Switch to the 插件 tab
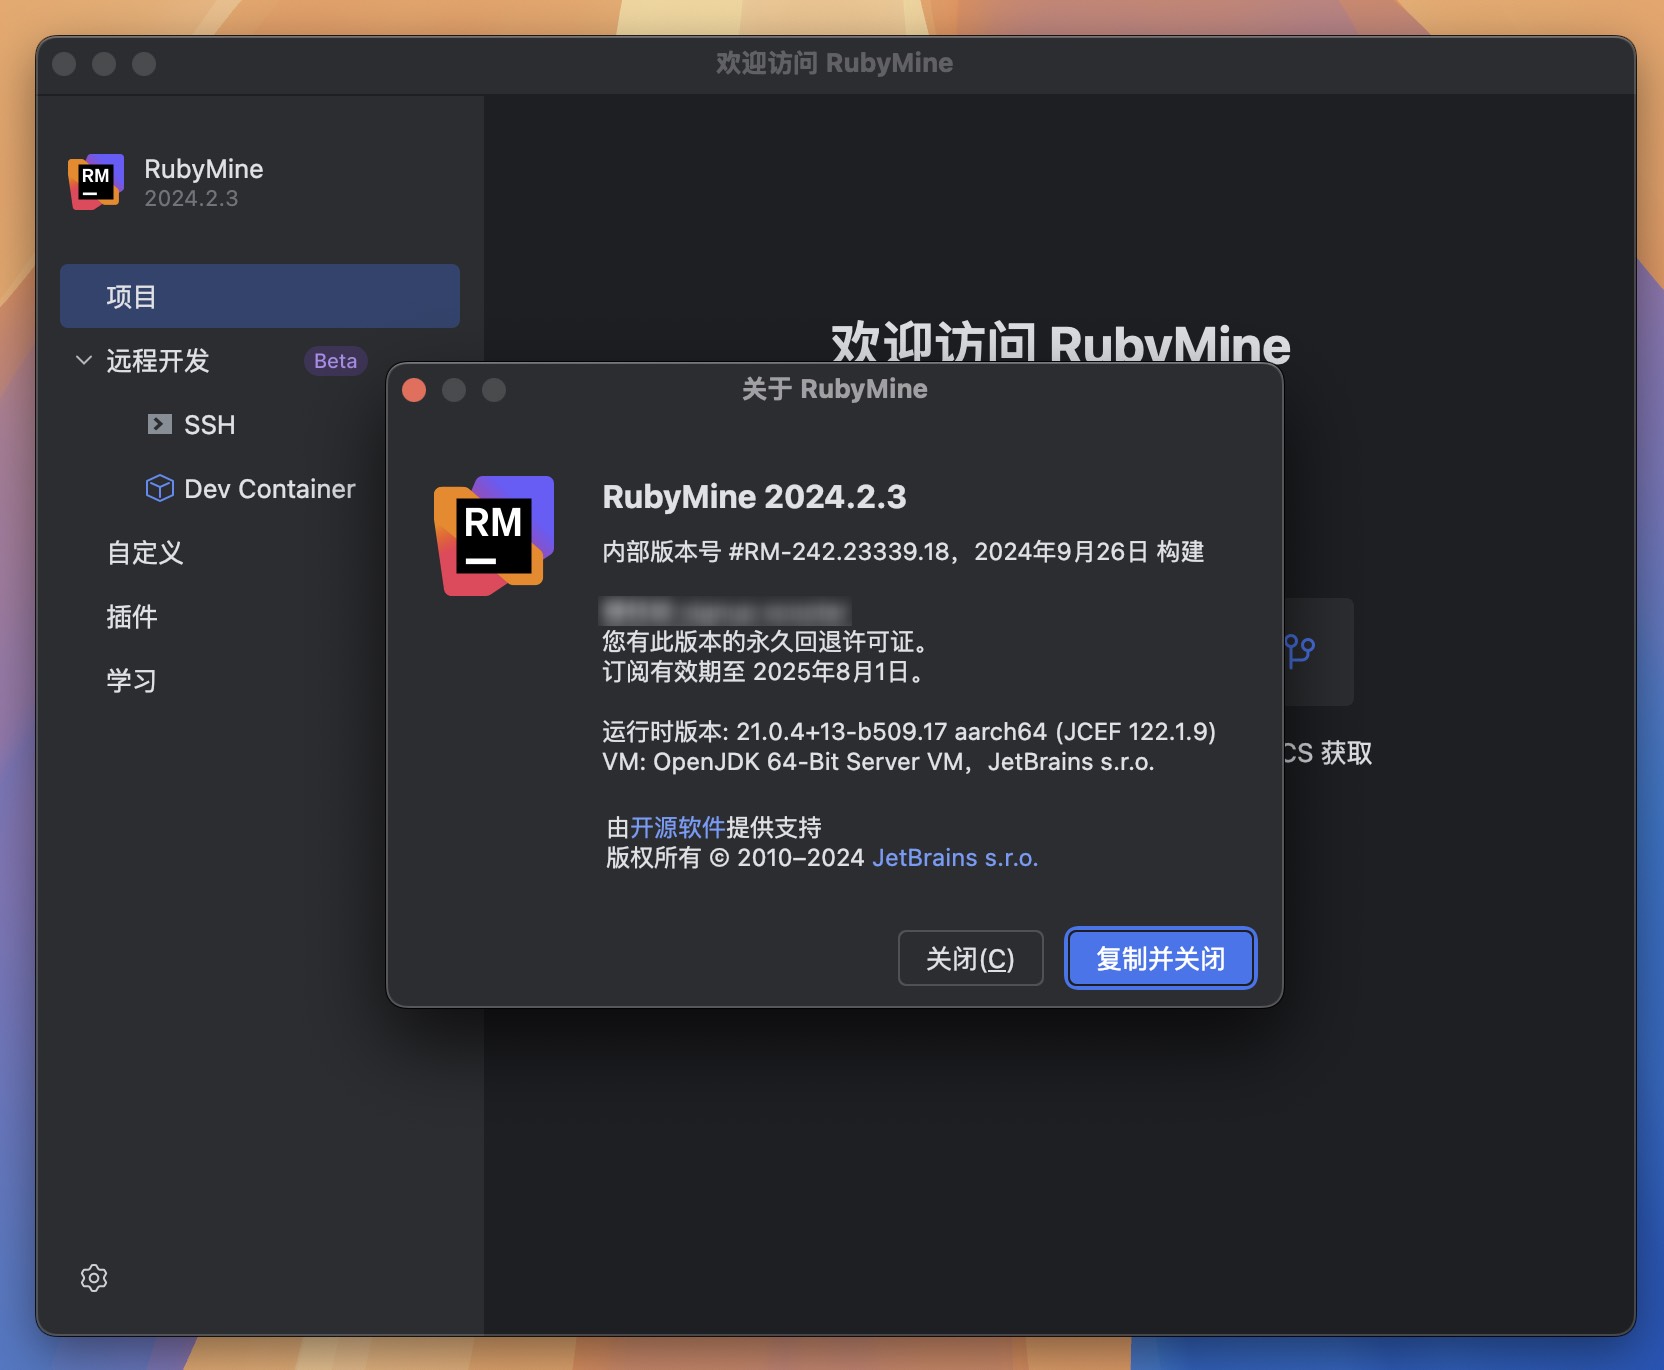Screen dimensions: 1664x1370 click(132, 617)
